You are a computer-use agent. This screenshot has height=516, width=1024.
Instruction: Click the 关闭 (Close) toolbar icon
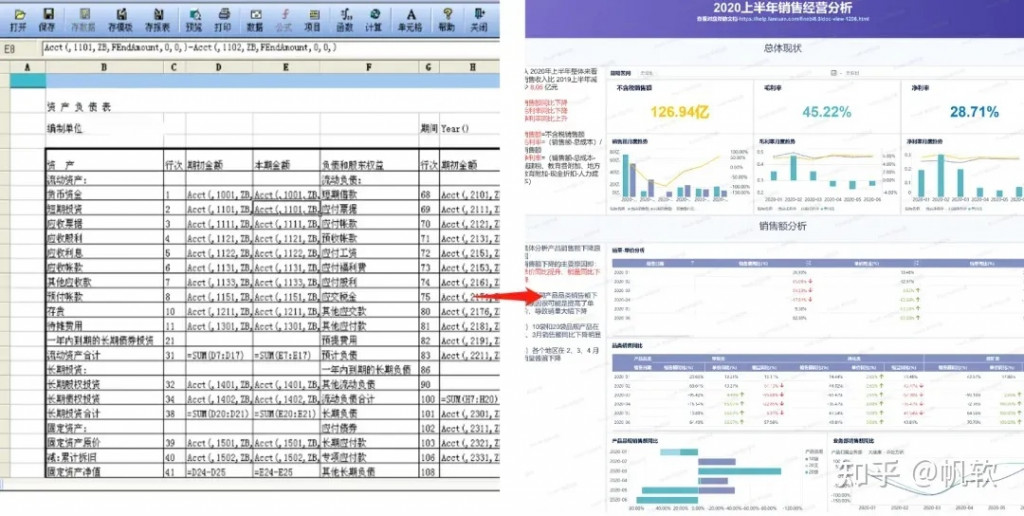tap(479, 20)
